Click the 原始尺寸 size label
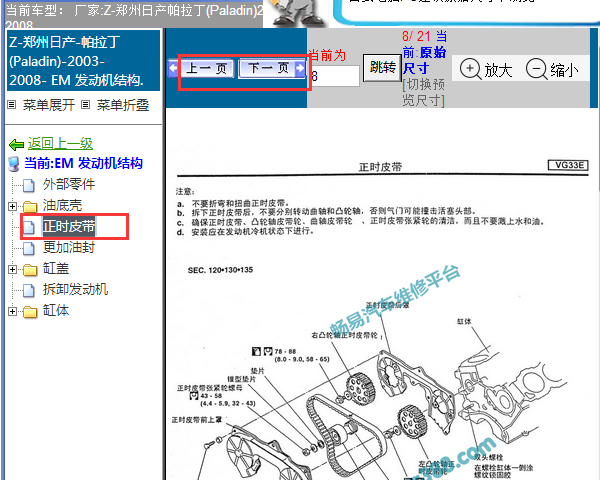Viewport: 600px width, 480px height. 424,60
